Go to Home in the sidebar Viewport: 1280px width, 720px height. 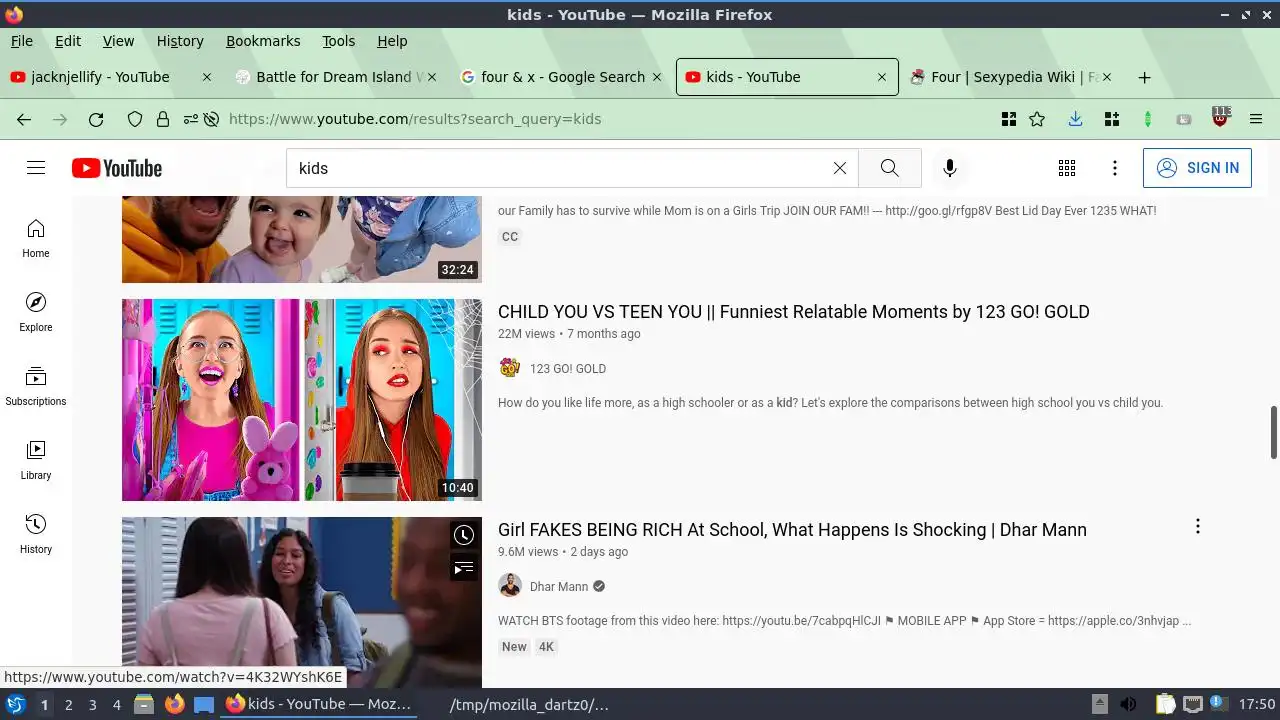pos(36,239)
